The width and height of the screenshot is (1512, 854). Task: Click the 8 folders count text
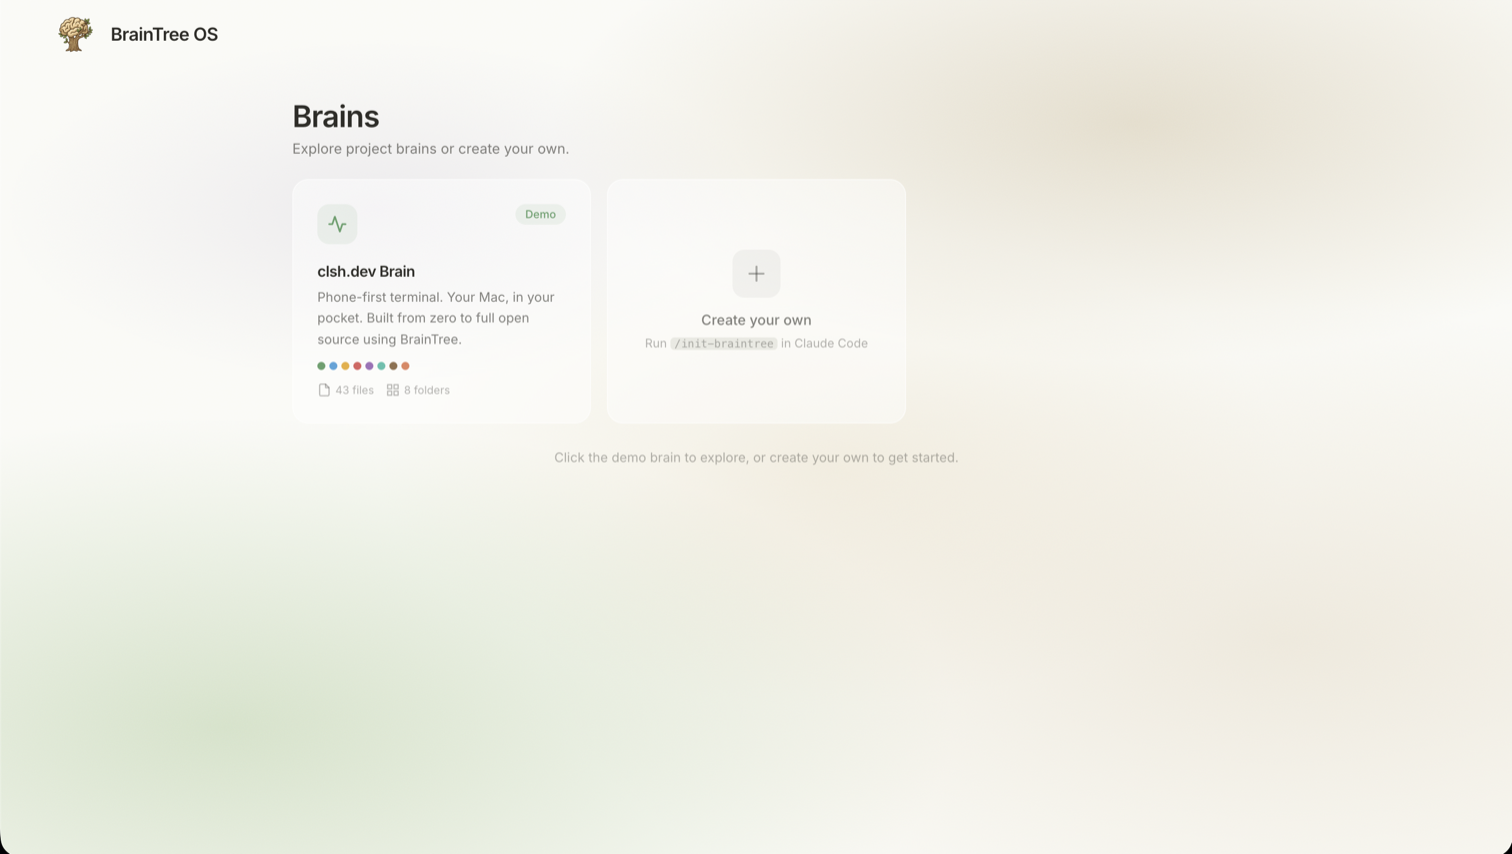(427, 390)
